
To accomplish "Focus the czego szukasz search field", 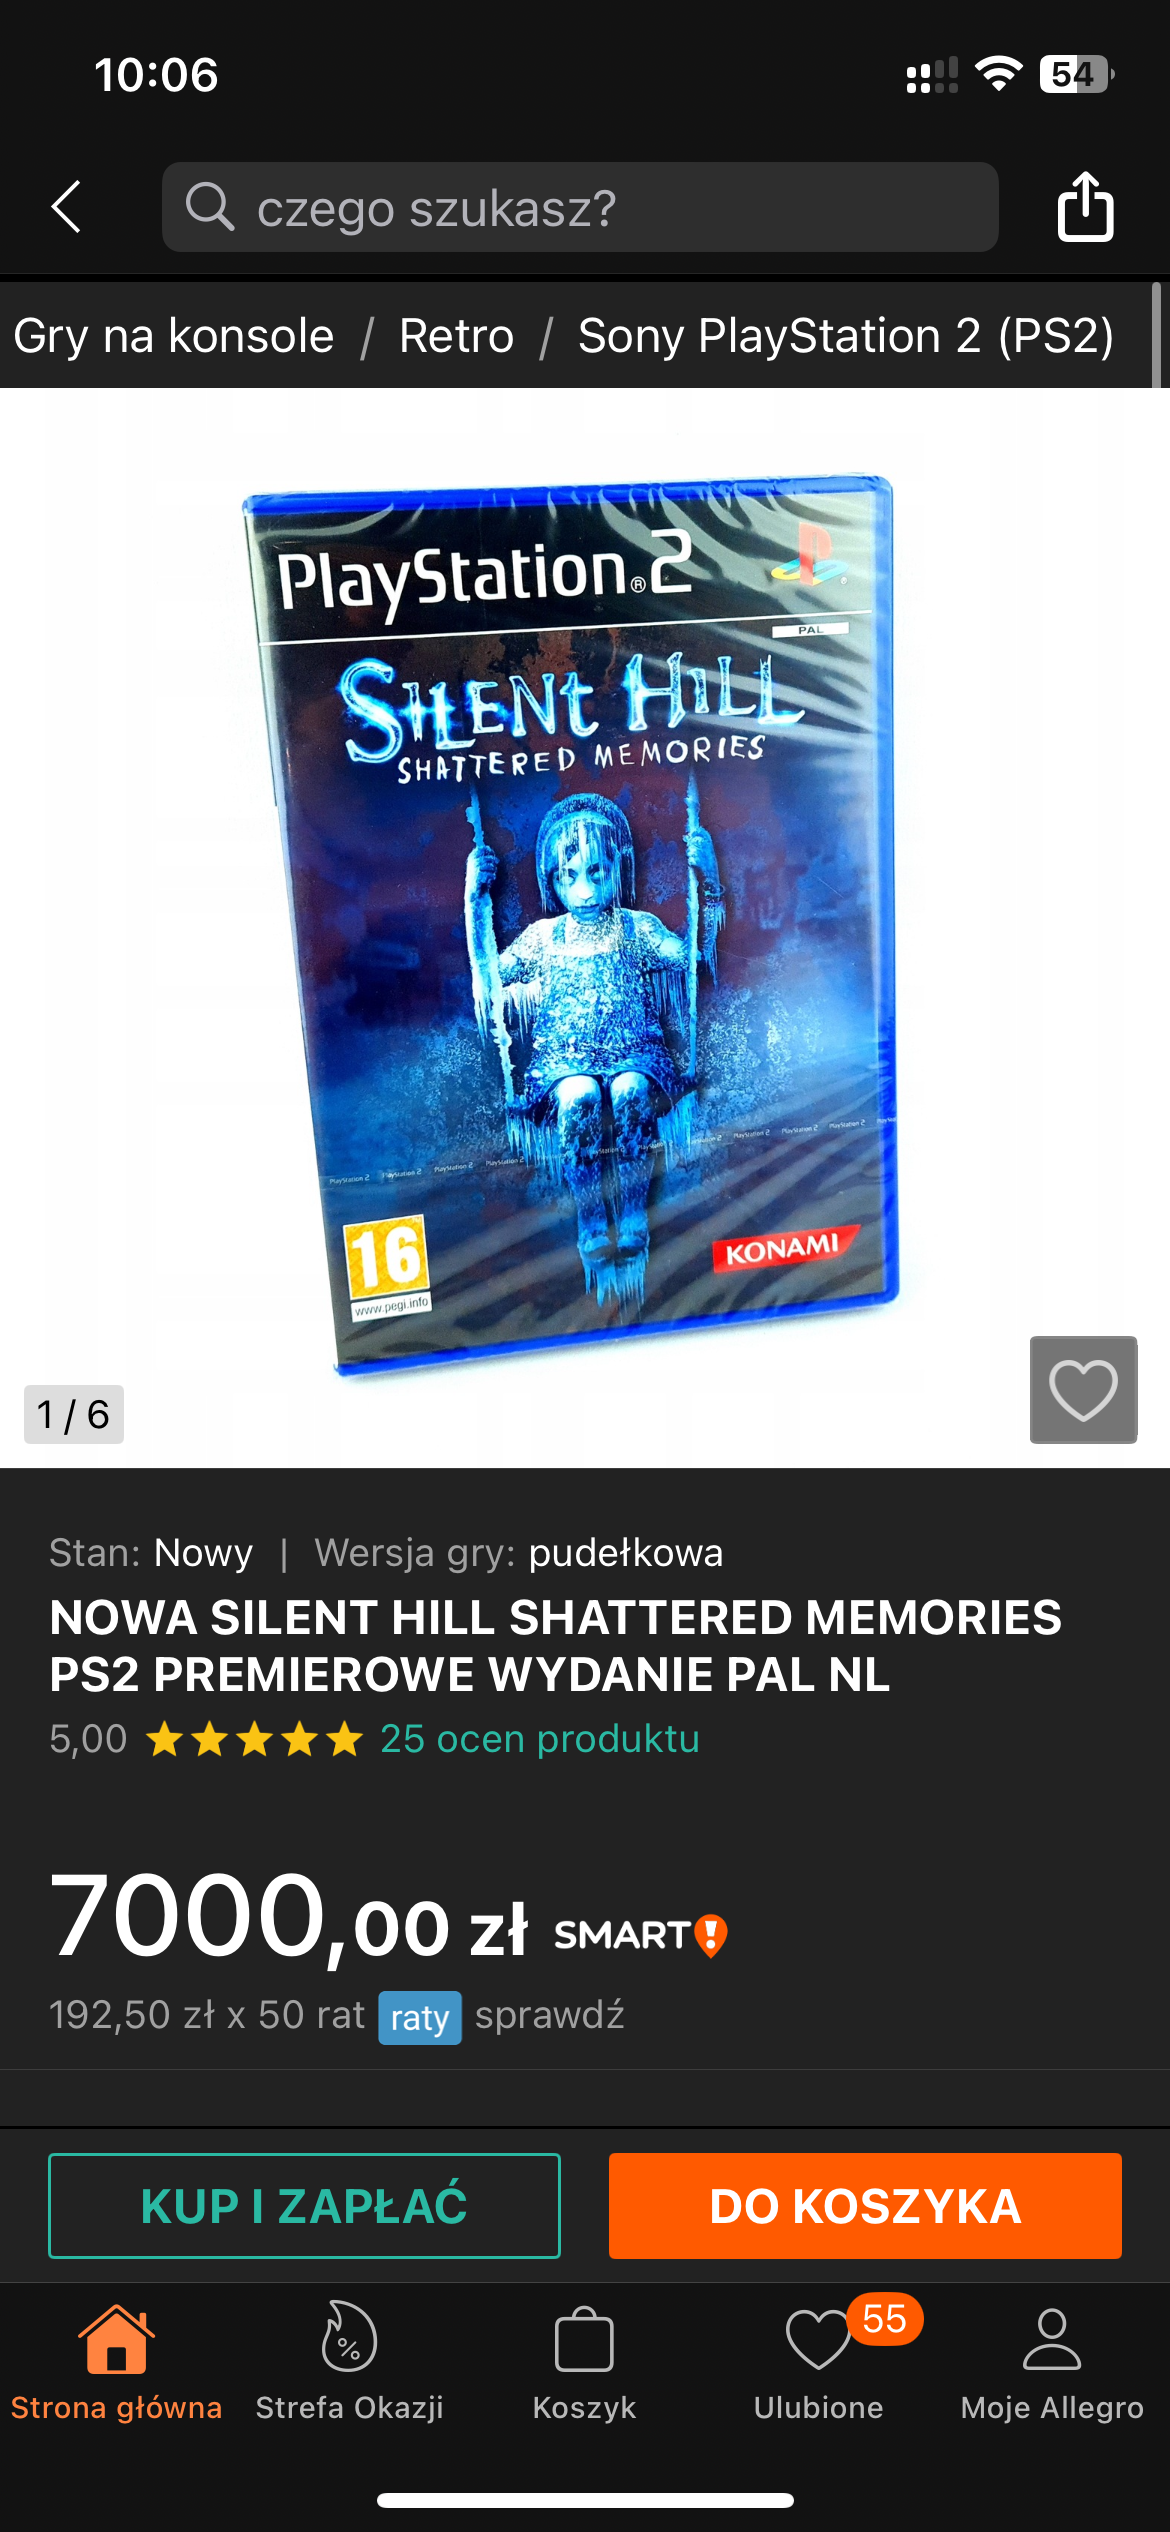I will pyautogui.click(x=580, y=207).
